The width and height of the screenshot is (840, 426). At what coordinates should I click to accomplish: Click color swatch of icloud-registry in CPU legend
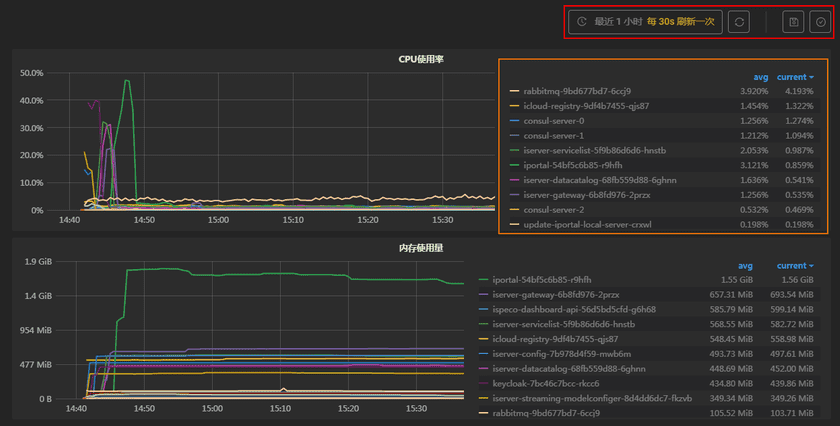[514, 106]
